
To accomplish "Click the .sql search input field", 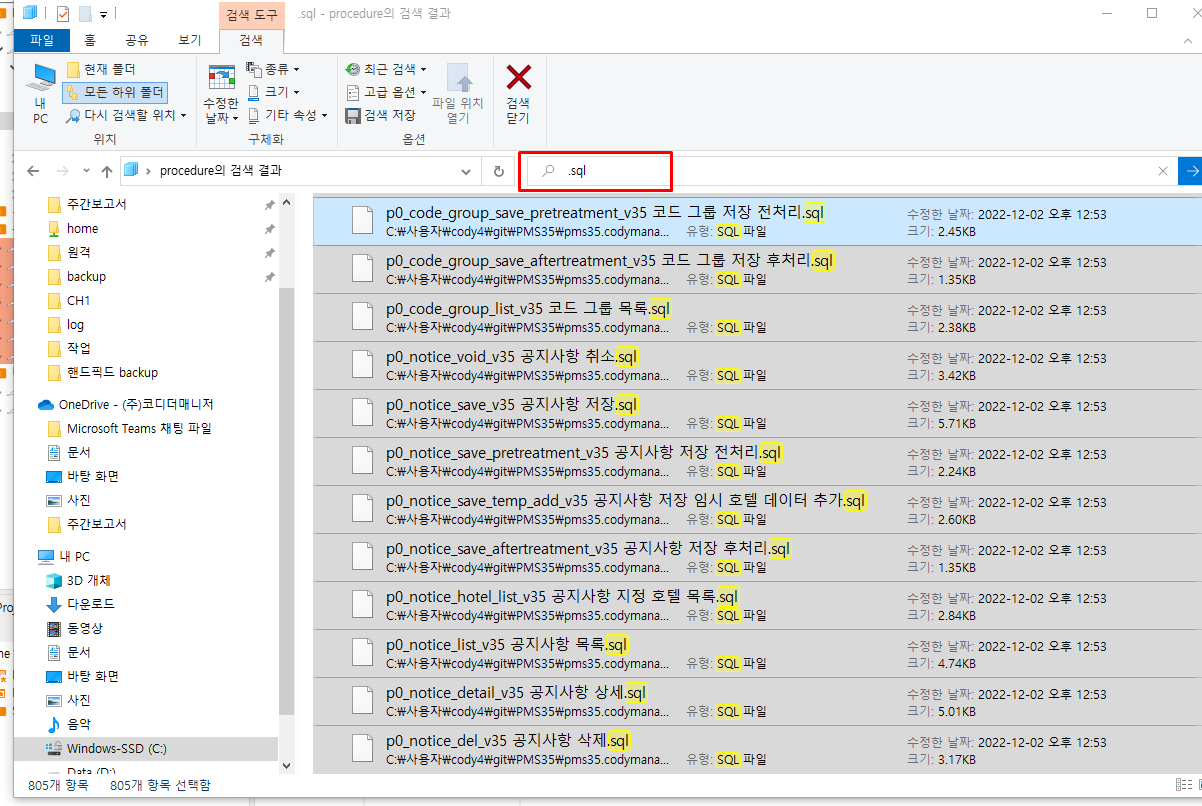I will pyautogui.click(x=850, y=171).
